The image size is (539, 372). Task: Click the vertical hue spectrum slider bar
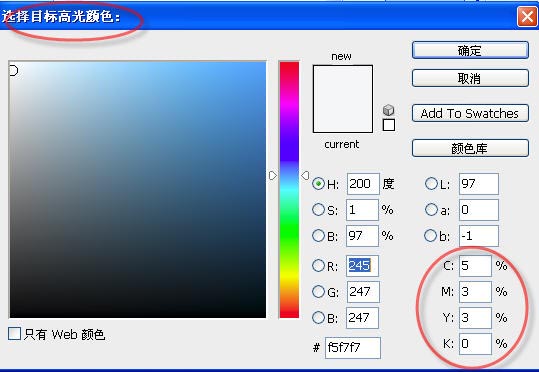point(289,189)
